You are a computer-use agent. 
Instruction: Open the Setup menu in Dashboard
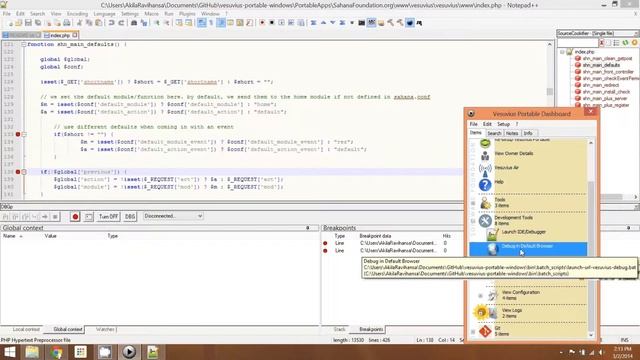click(503, 124)
